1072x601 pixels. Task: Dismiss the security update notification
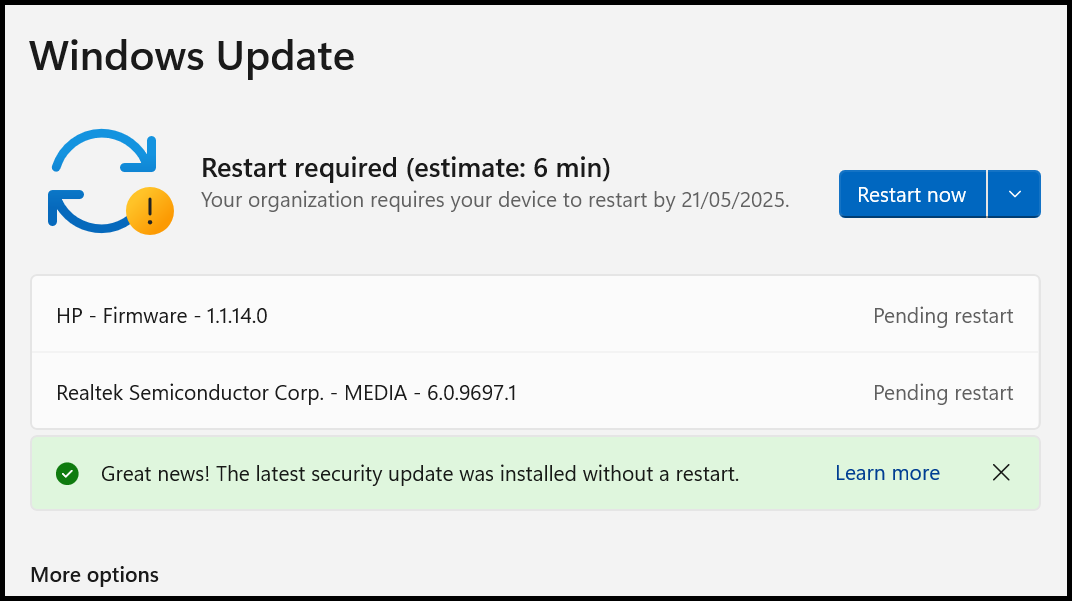1001,473
